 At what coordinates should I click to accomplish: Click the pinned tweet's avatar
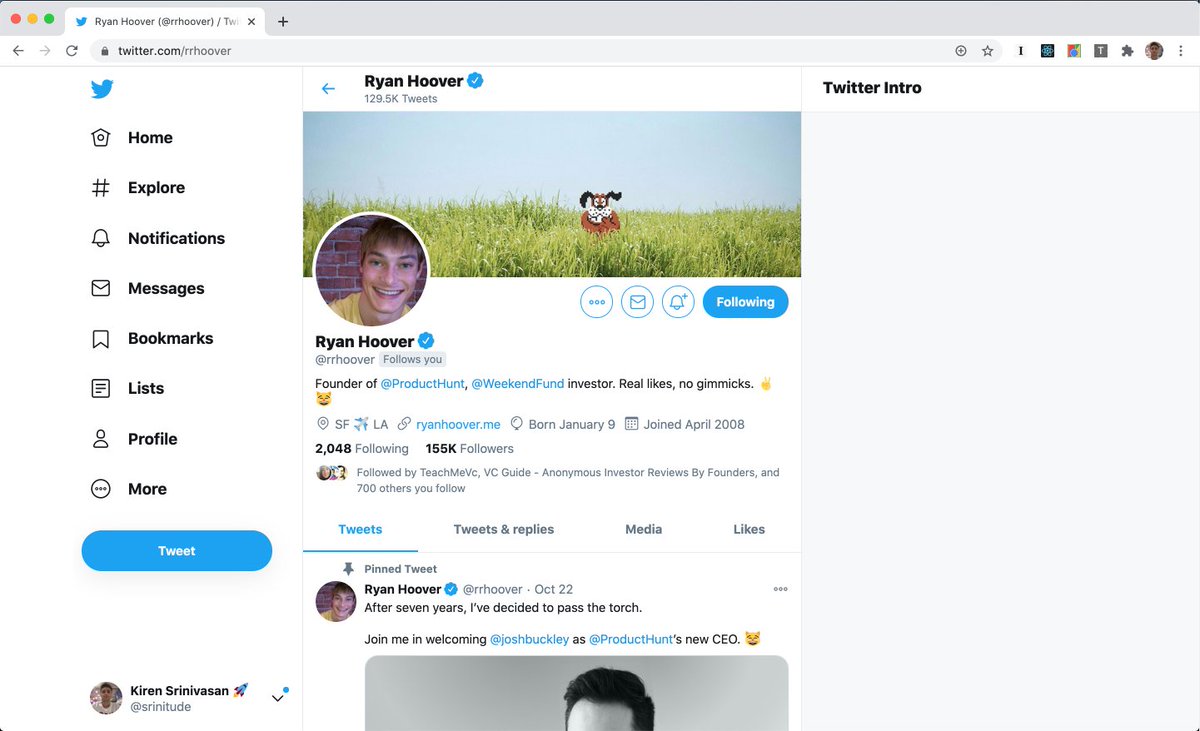336,602
